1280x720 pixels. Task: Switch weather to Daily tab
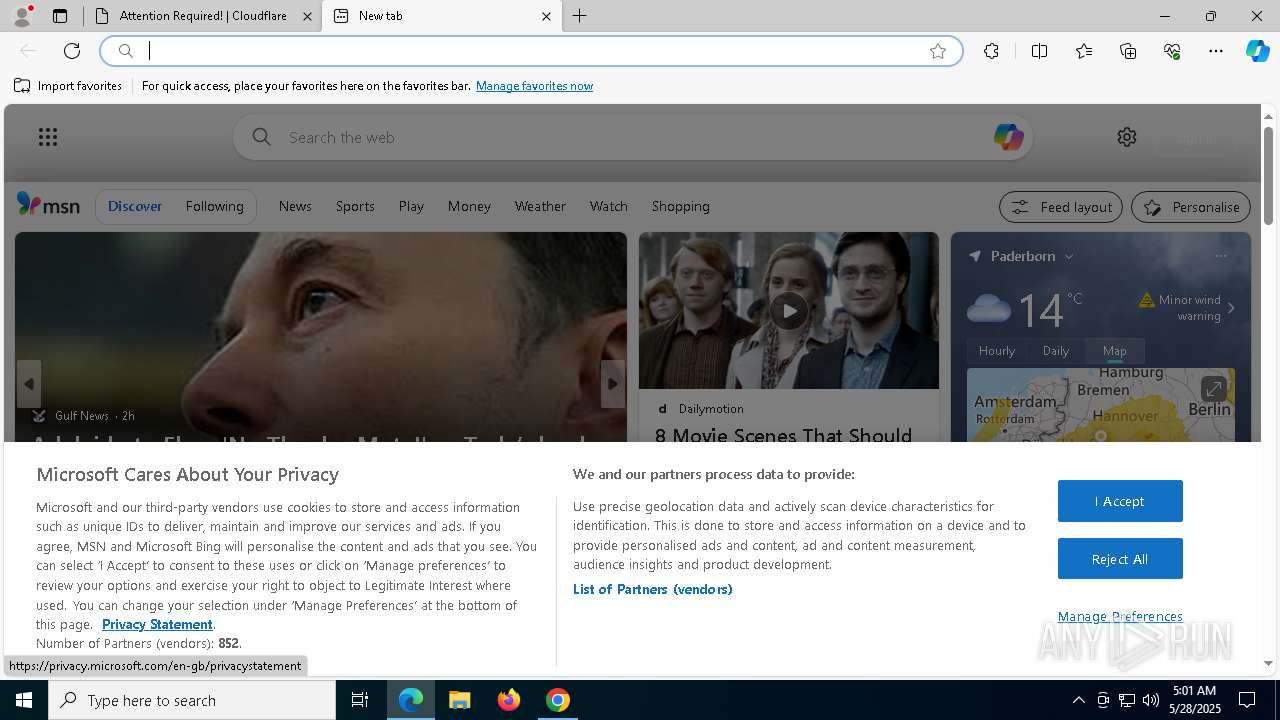coord(1056,351)
